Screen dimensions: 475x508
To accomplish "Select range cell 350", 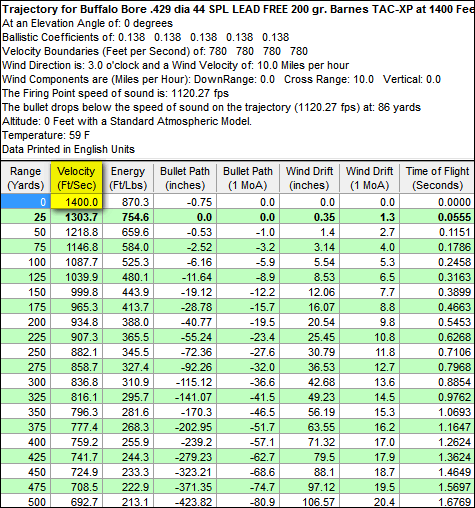I will tap(25, 412).
